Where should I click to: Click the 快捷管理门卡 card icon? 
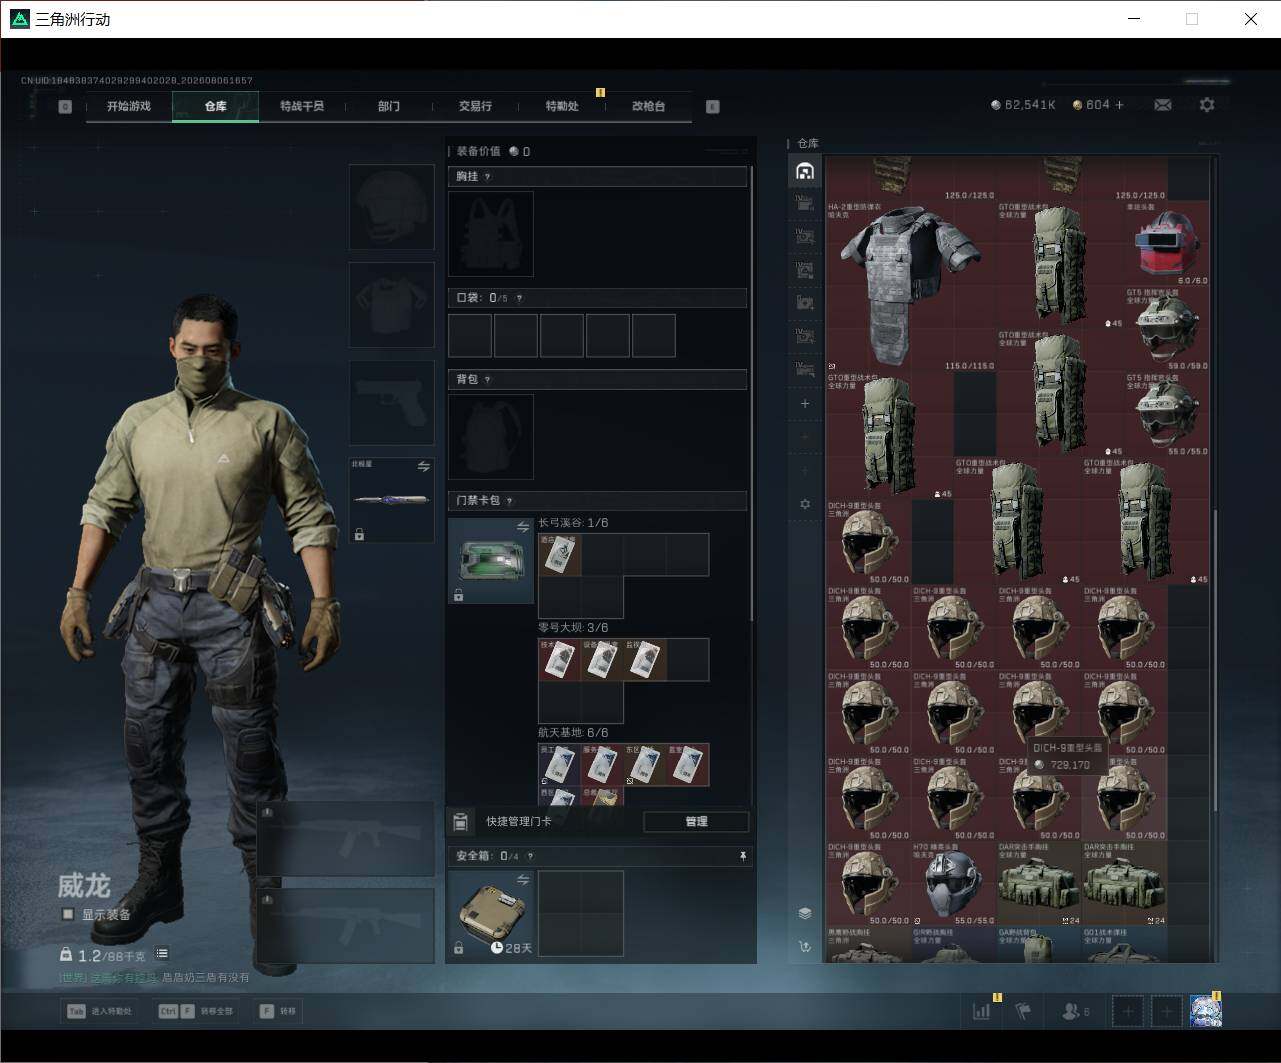tap(461, 821)
